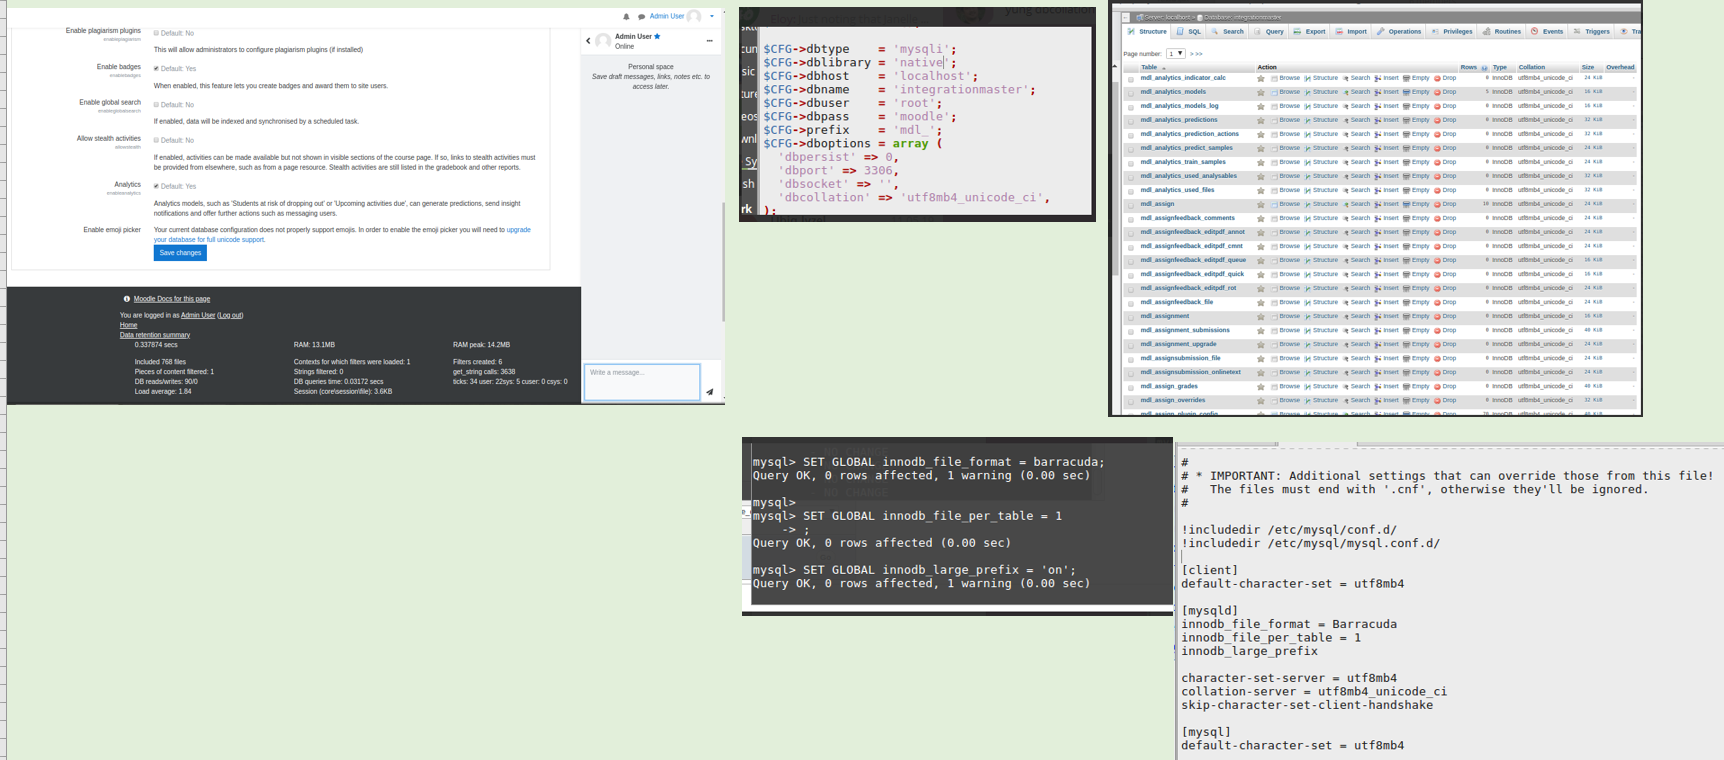Click the Save changes button

(180, 253)
